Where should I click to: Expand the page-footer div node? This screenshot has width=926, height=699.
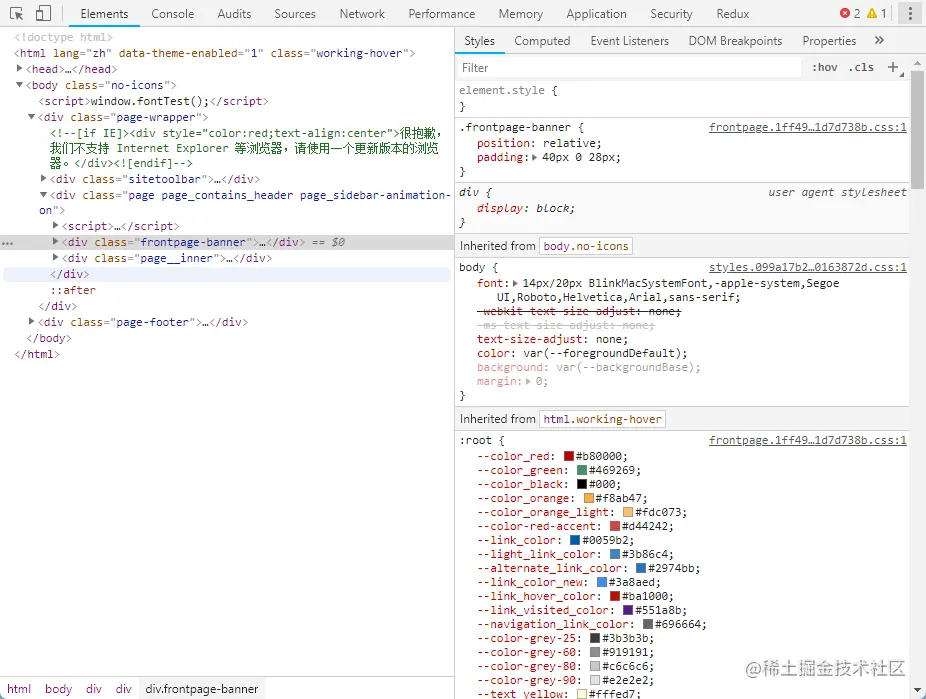[x=31, y=321]
